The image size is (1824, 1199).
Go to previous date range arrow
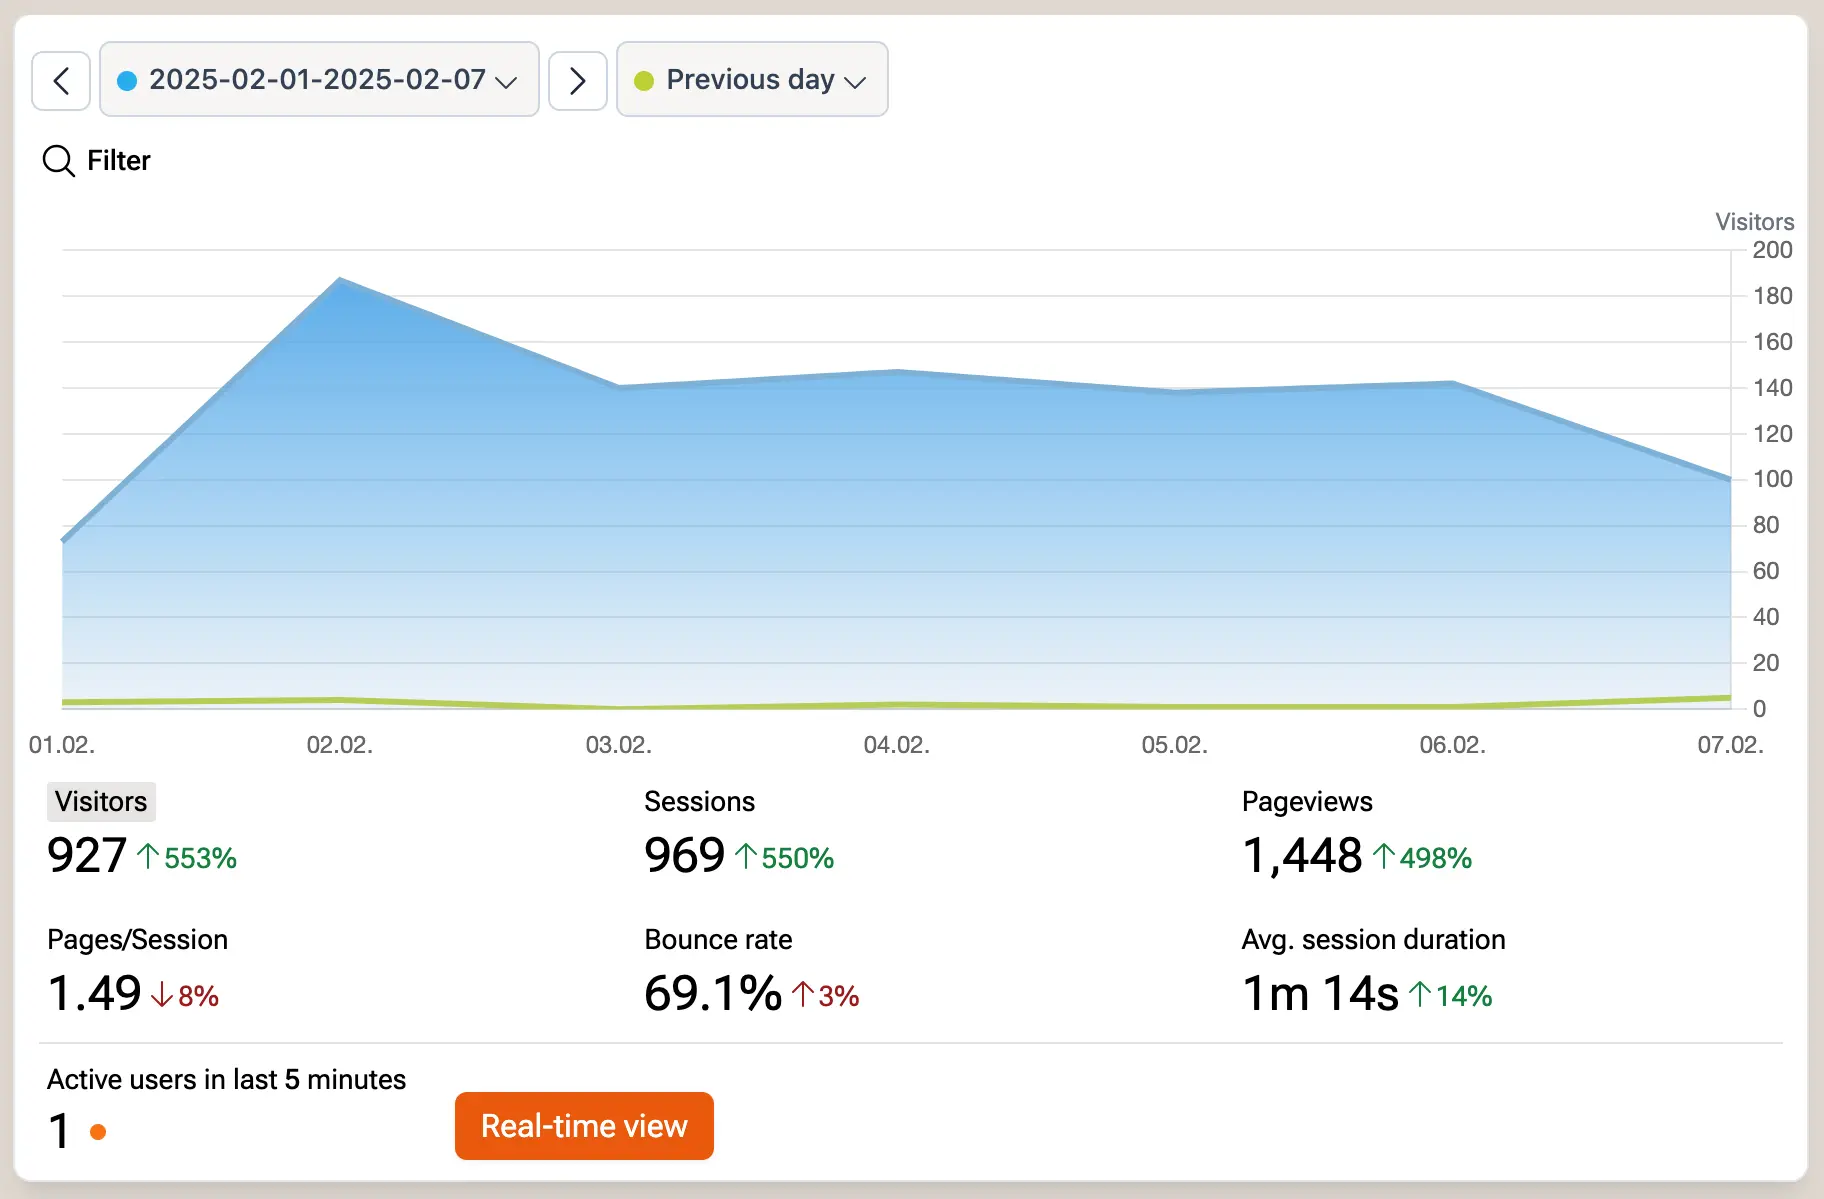click(61, 80)
